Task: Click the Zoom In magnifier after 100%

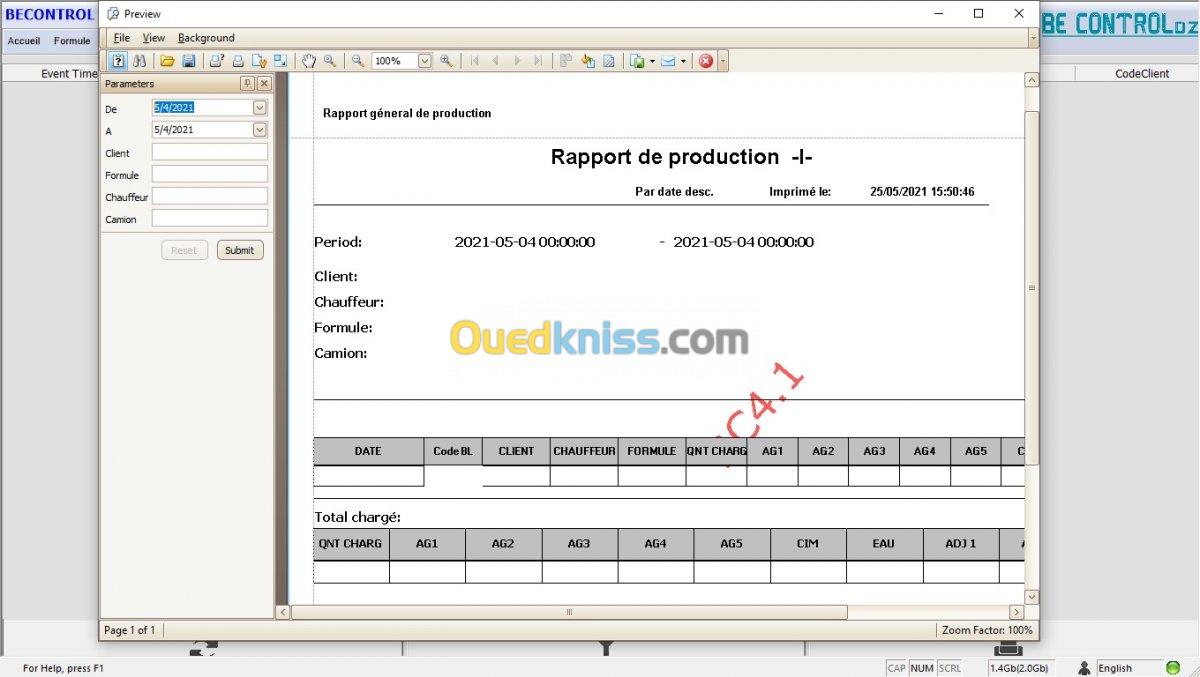Action: point(446,61)
